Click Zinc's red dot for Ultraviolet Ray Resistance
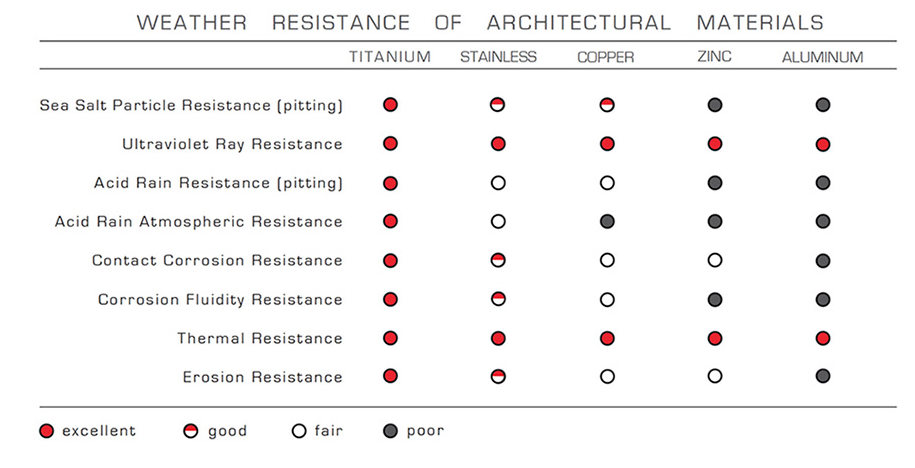This screenshot has width=915, height=468. tap(715, 144)
